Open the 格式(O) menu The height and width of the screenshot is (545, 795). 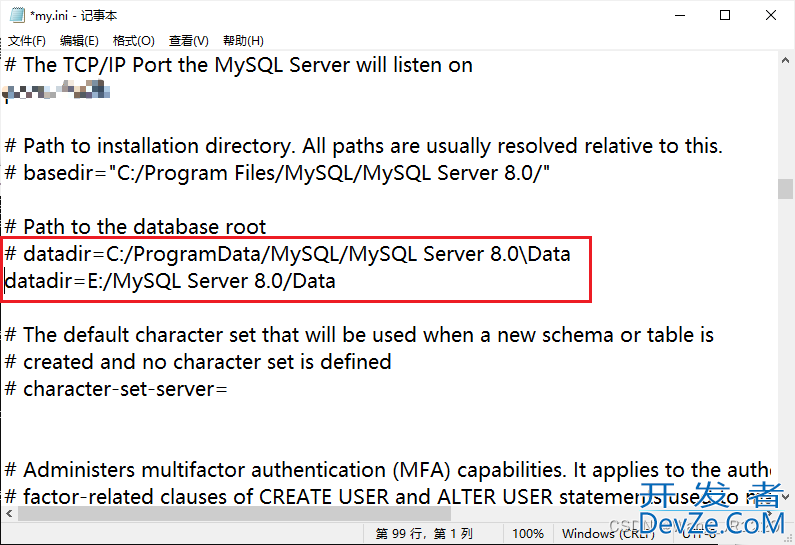[x=133, y=41]
